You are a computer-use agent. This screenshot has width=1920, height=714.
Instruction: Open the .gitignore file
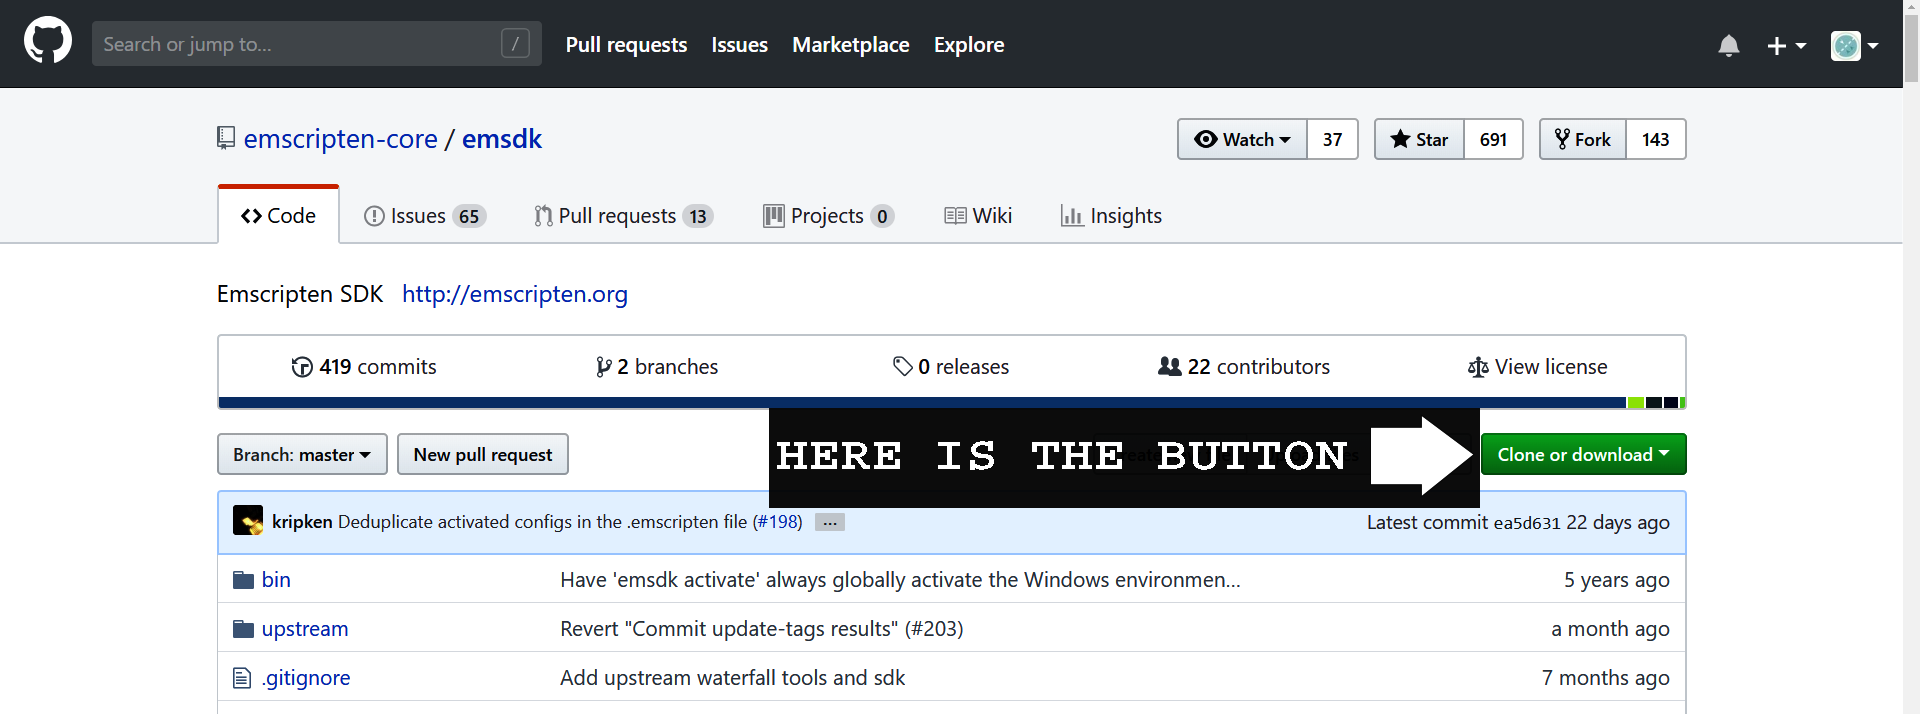(x=305, y=678)
